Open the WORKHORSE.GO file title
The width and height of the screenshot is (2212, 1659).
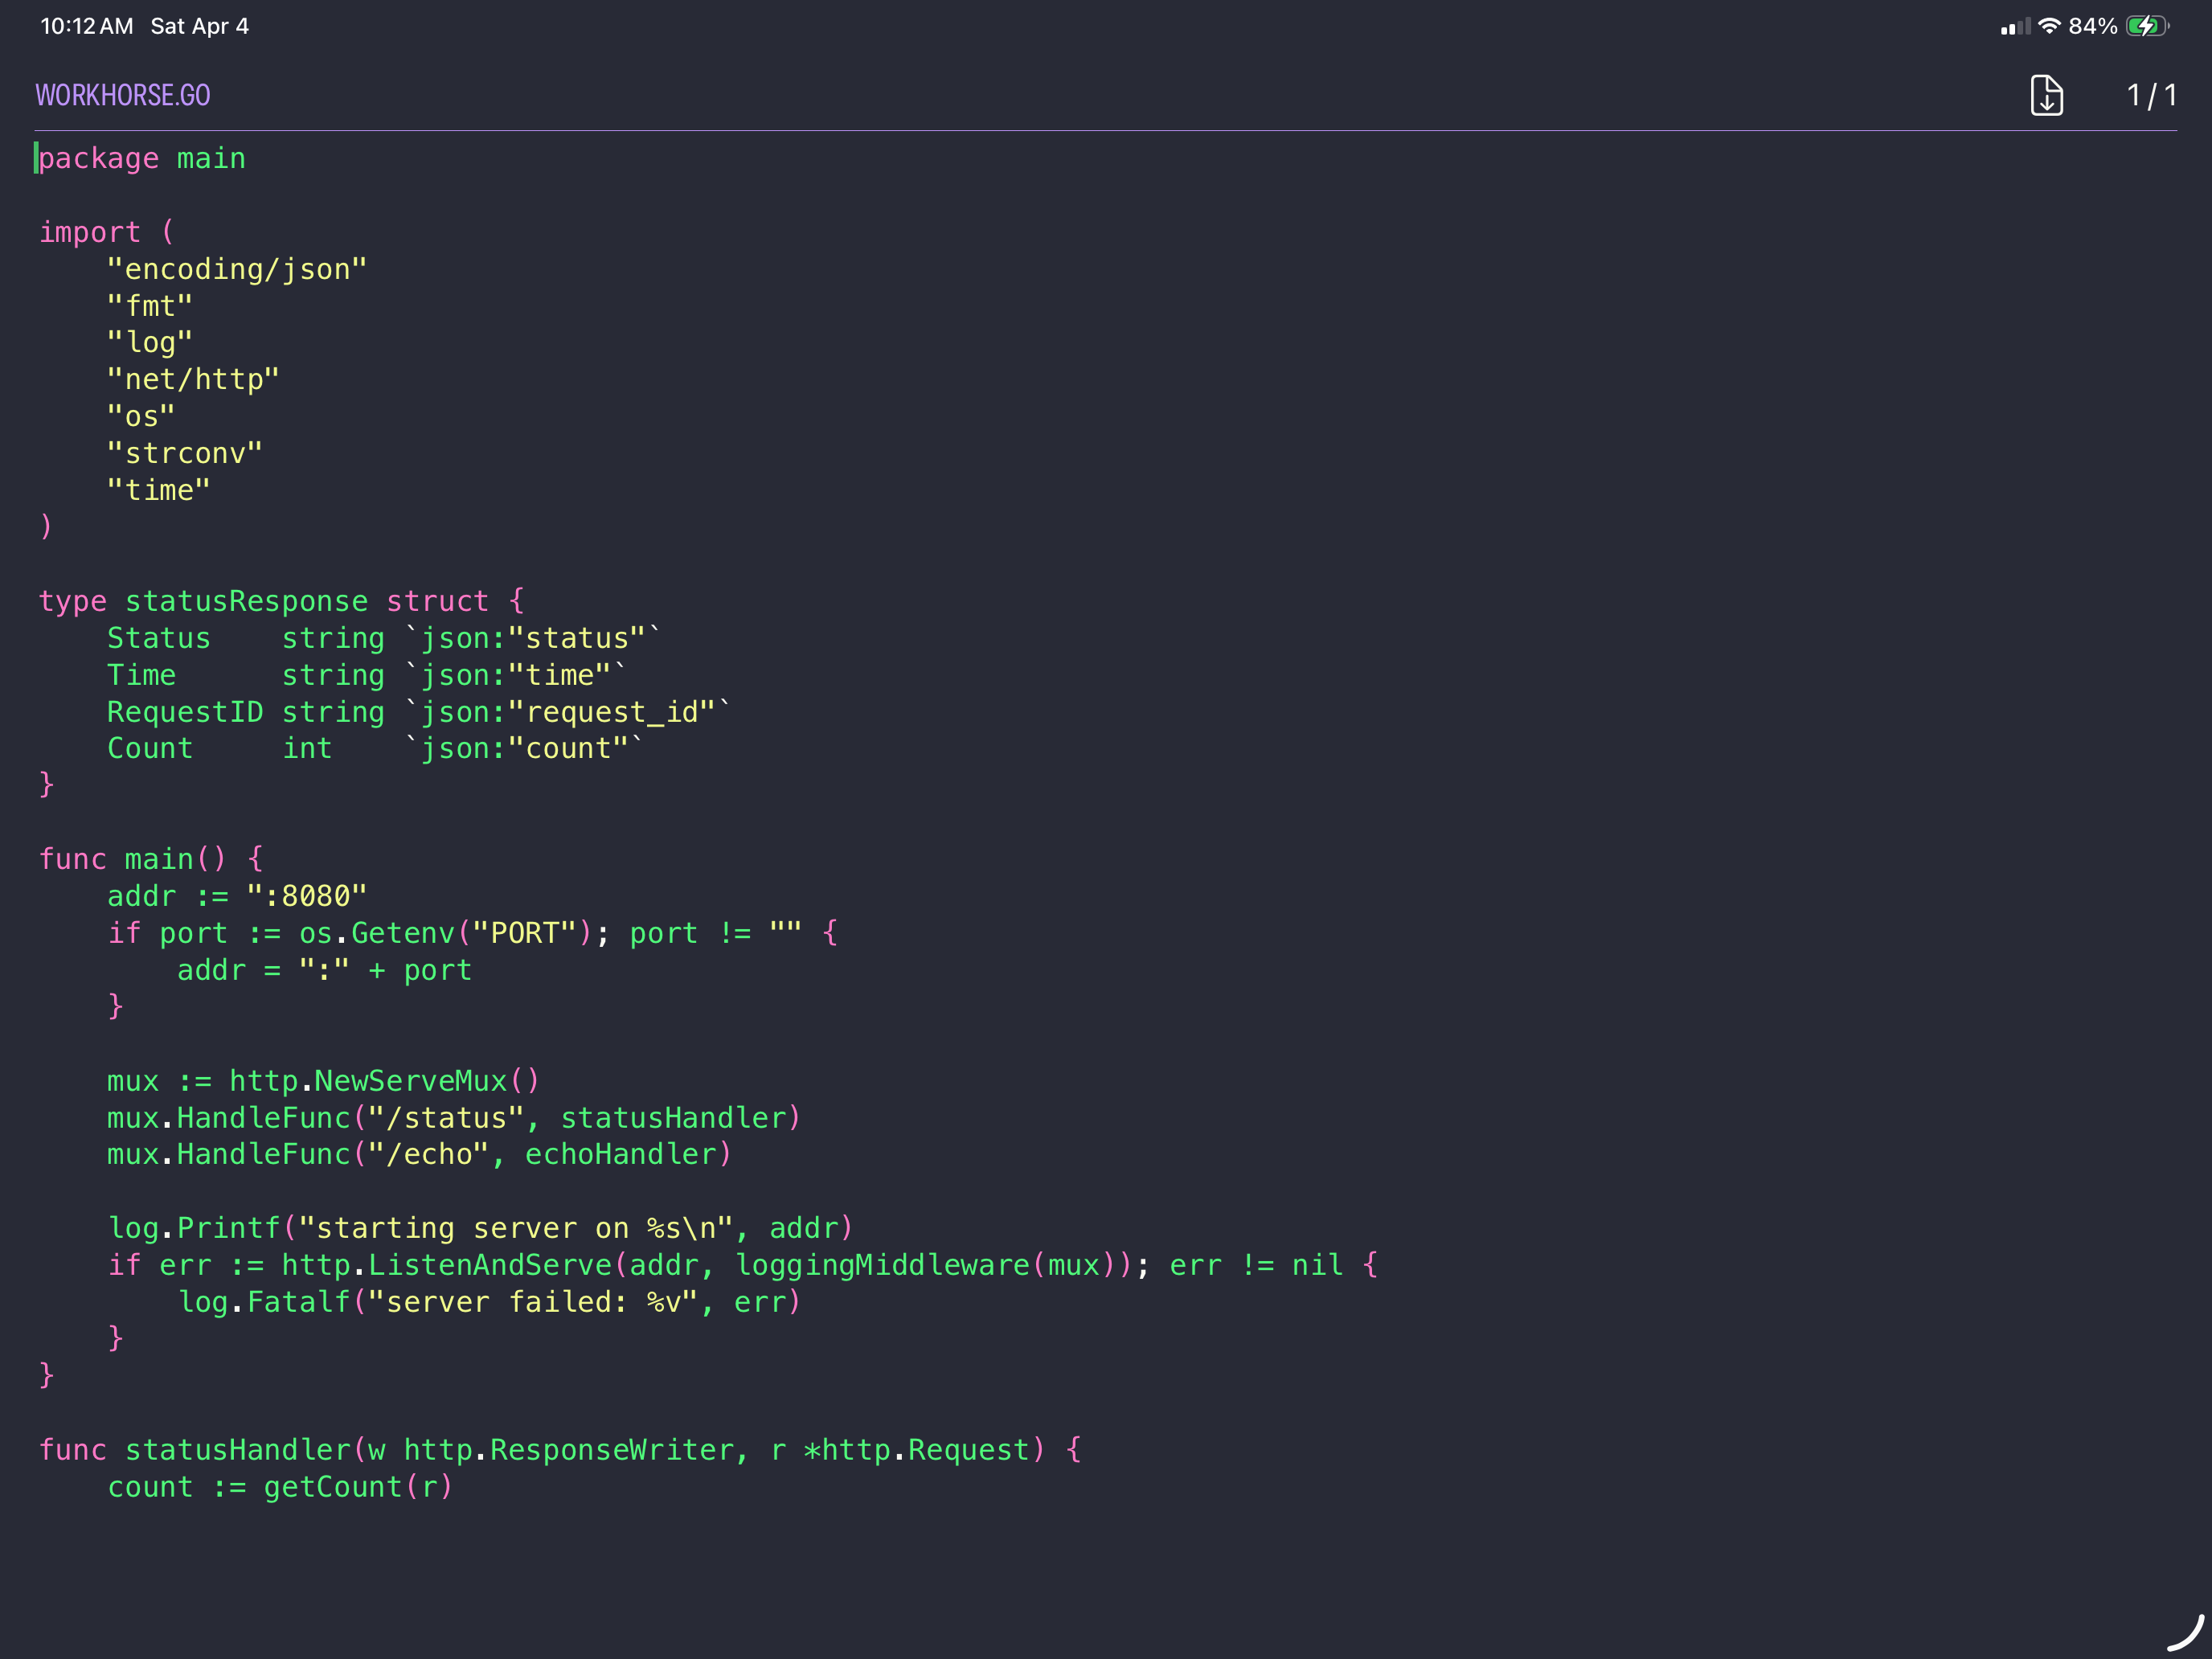pos(123,95)
